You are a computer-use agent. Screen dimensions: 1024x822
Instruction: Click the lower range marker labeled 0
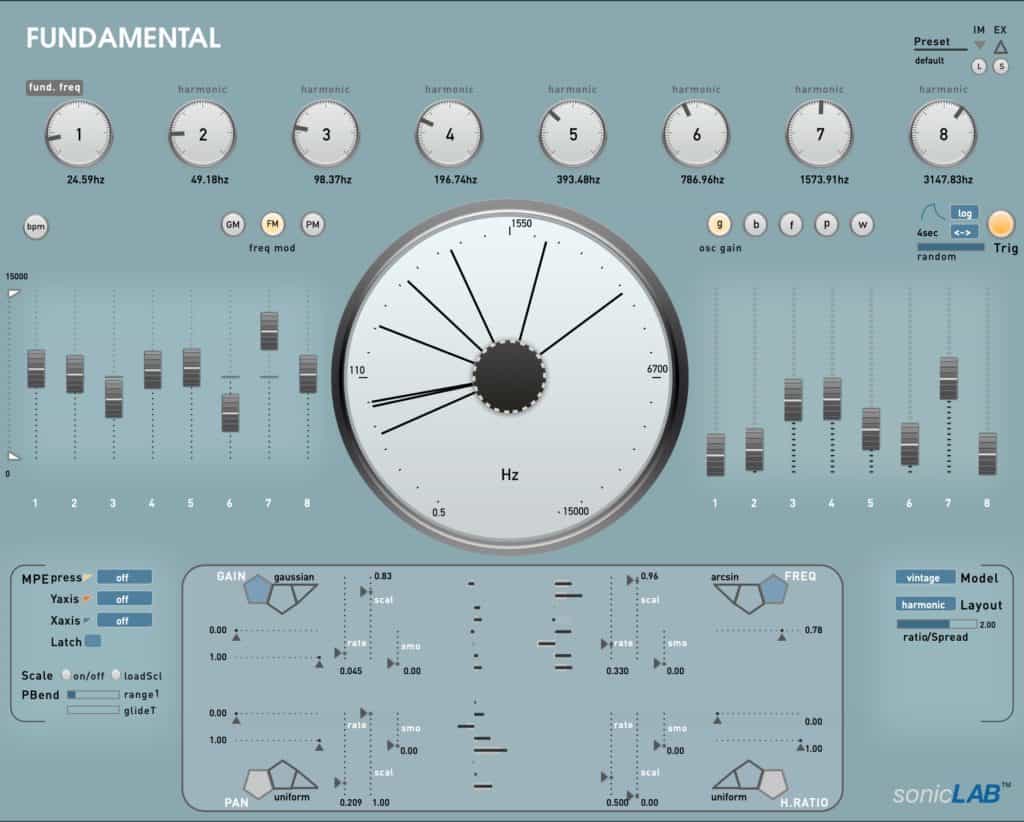[x=14, y=456]
